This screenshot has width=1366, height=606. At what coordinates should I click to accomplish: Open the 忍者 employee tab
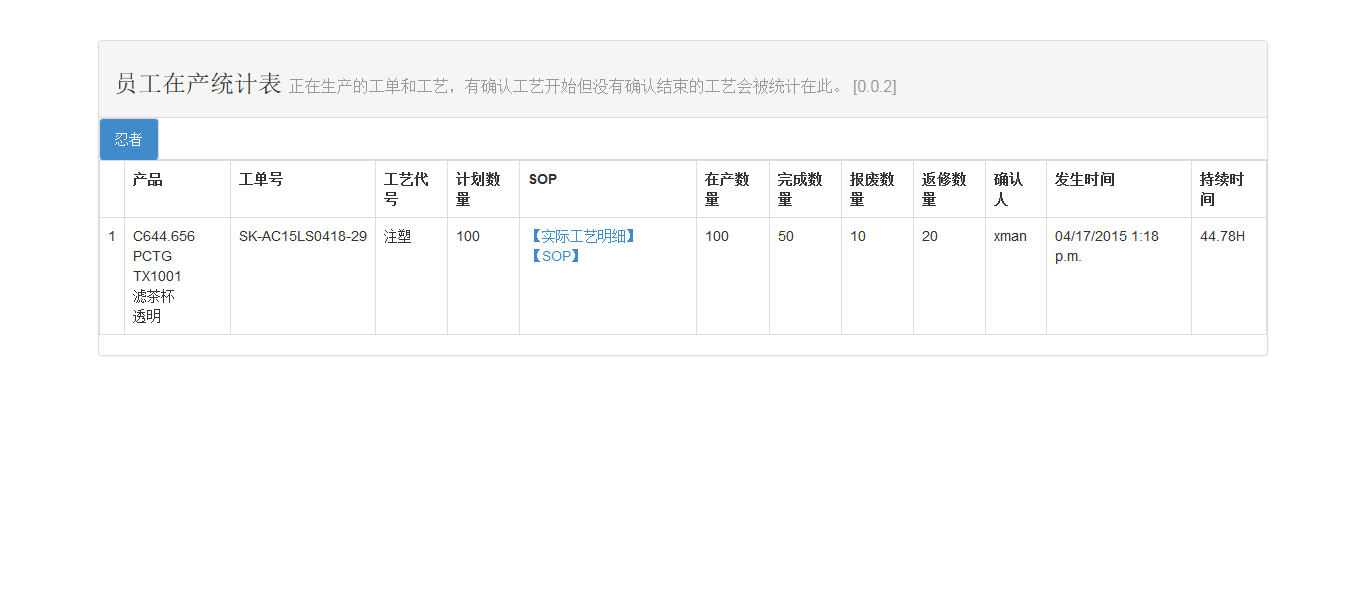point(128,140)
